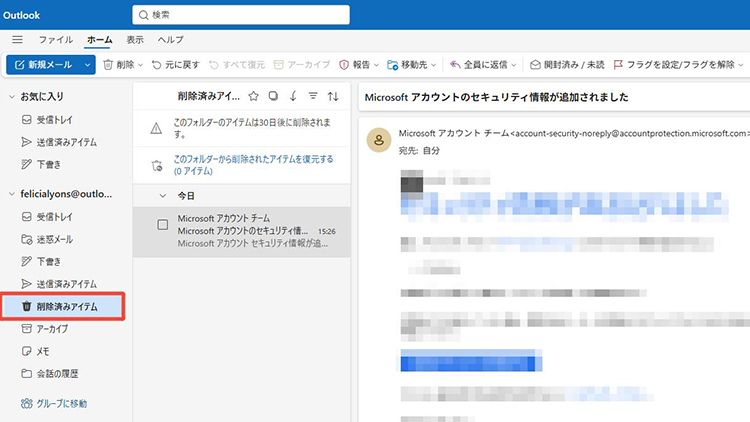Open the hamburger navigation menu
750x422 pixels.
17,39
